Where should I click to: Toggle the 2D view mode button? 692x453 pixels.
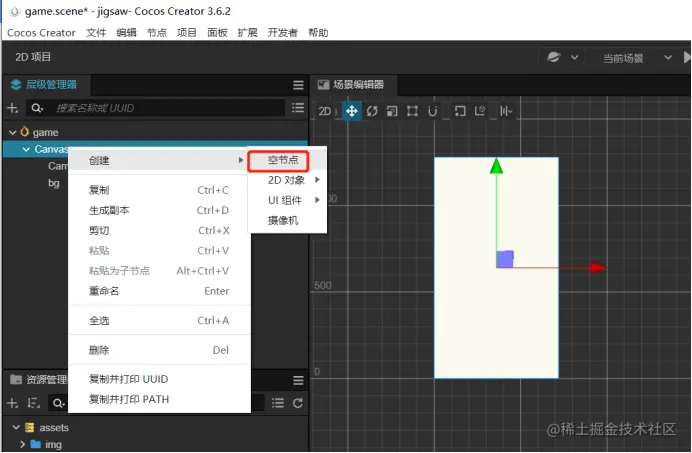325,111
